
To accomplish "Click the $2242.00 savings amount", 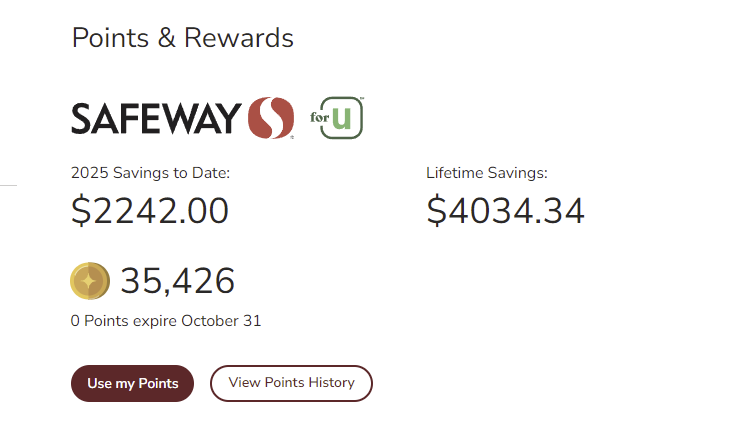I will click(x=150, y=211).
